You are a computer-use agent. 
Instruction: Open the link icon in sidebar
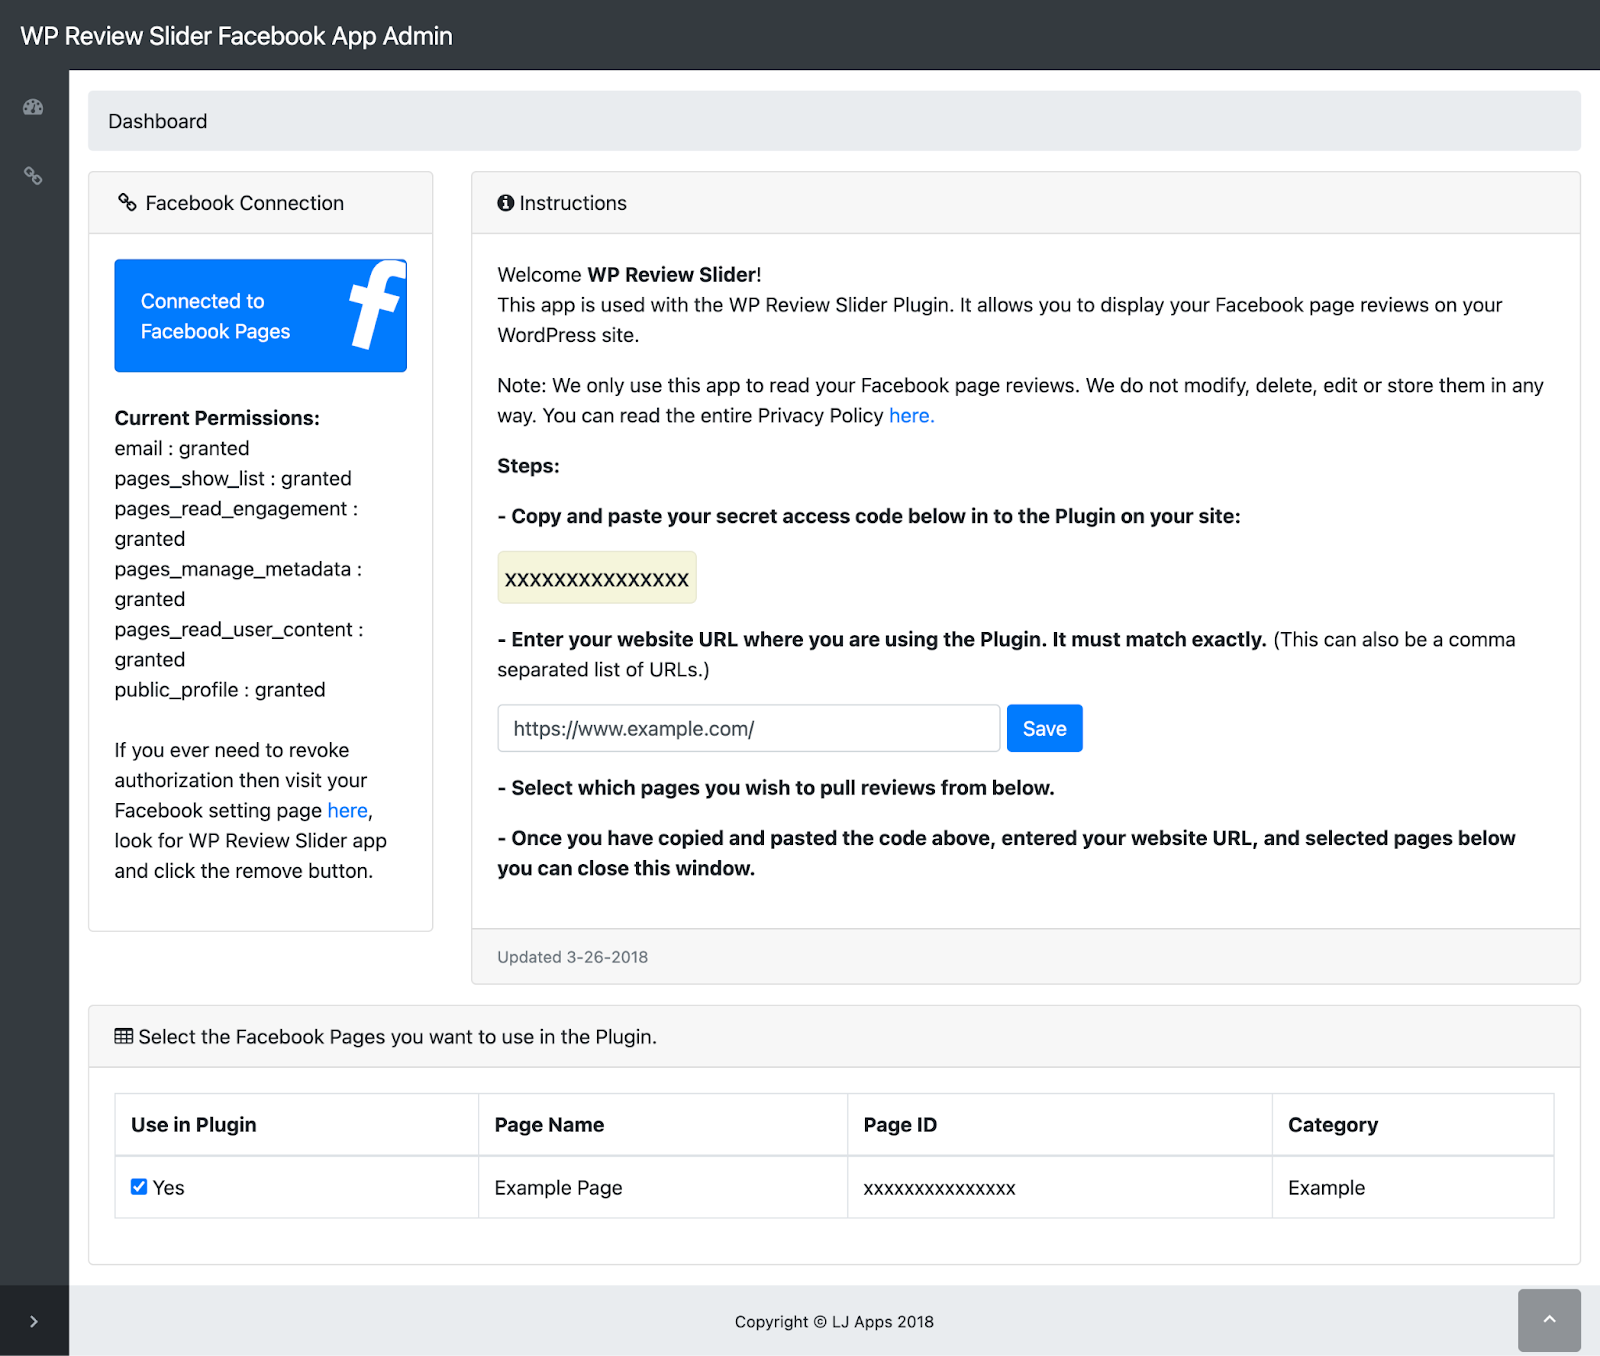point(33,176)
